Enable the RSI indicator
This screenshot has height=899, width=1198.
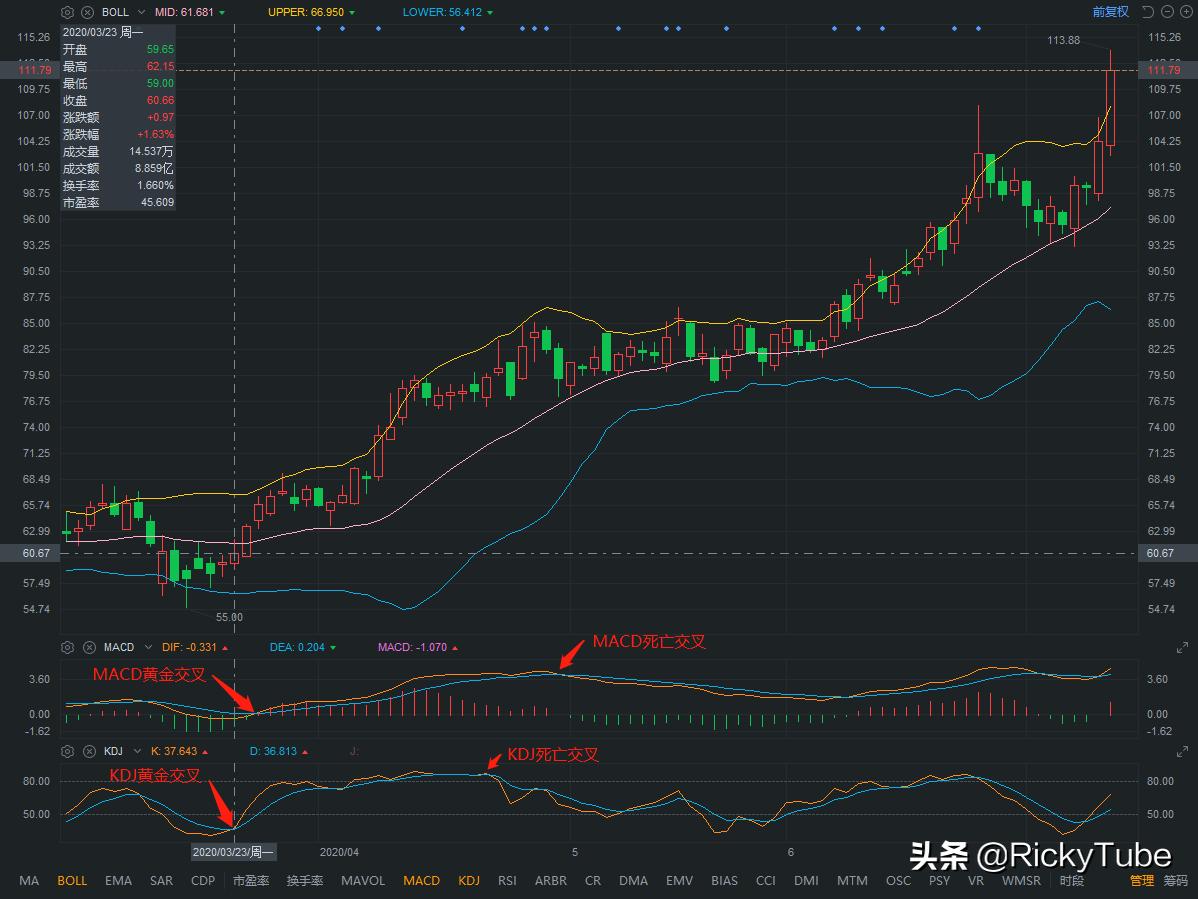[x=507, y=881]
